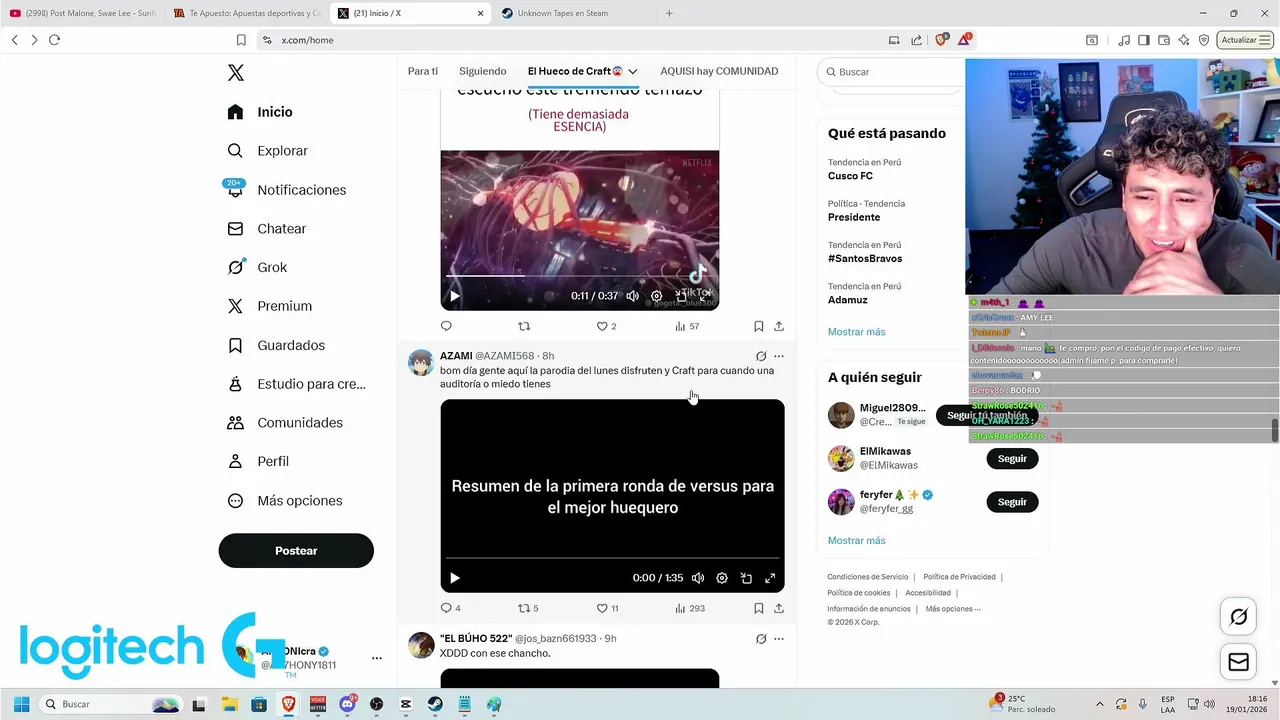
Task: Repost AZAMI post with 5 reposts
Action: pyautogui.click(x=528, y=608)
